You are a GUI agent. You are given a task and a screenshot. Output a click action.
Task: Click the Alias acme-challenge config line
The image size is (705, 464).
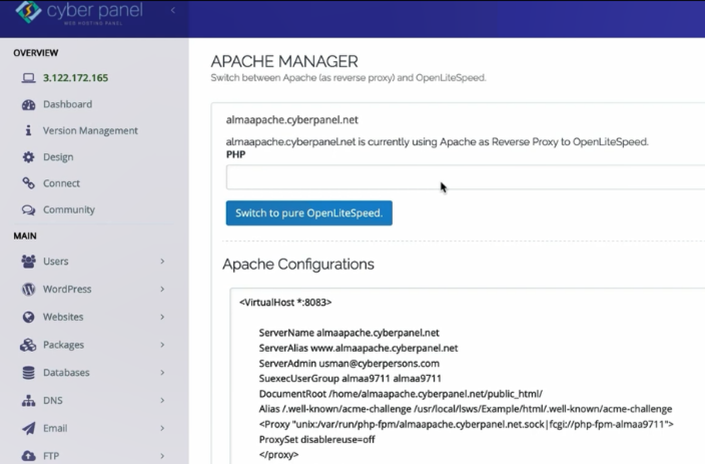point(465,409)
